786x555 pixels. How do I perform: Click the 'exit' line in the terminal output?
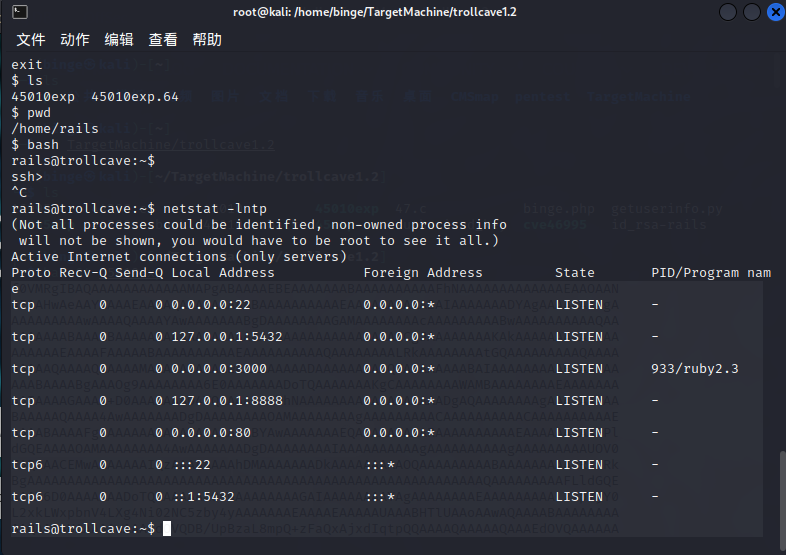(x=27, y=65)
